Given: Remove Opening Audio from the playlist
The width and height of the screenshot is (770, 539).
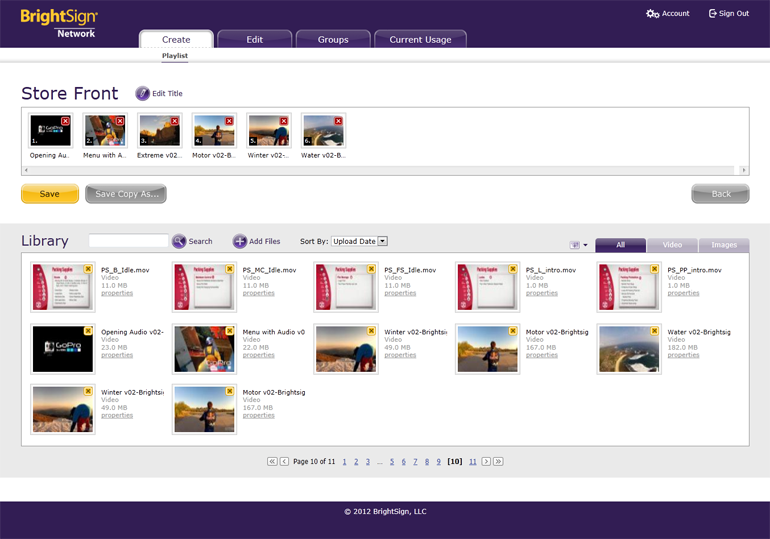Looking at the screenshot, I should coord(66,121).
